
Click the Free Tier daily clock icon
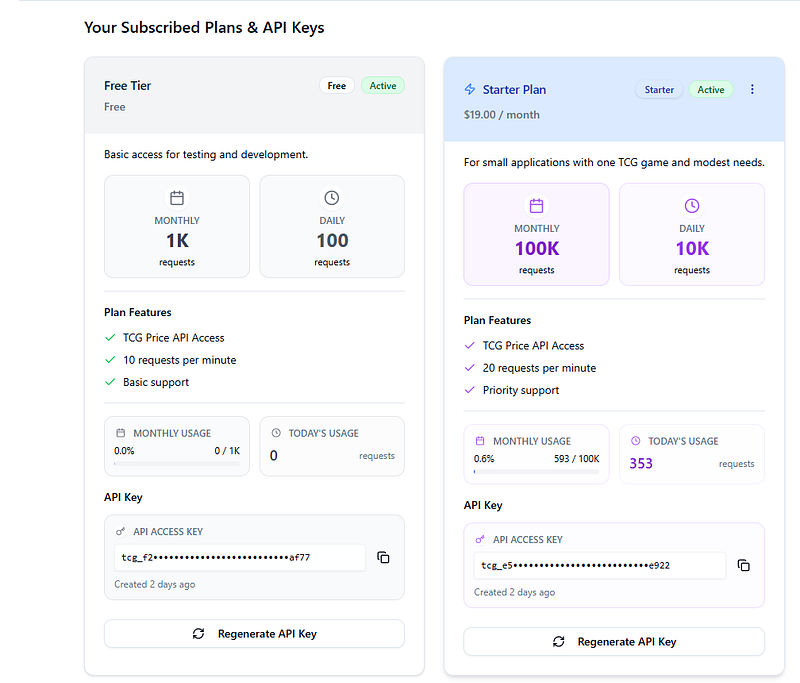coord(332,197)
